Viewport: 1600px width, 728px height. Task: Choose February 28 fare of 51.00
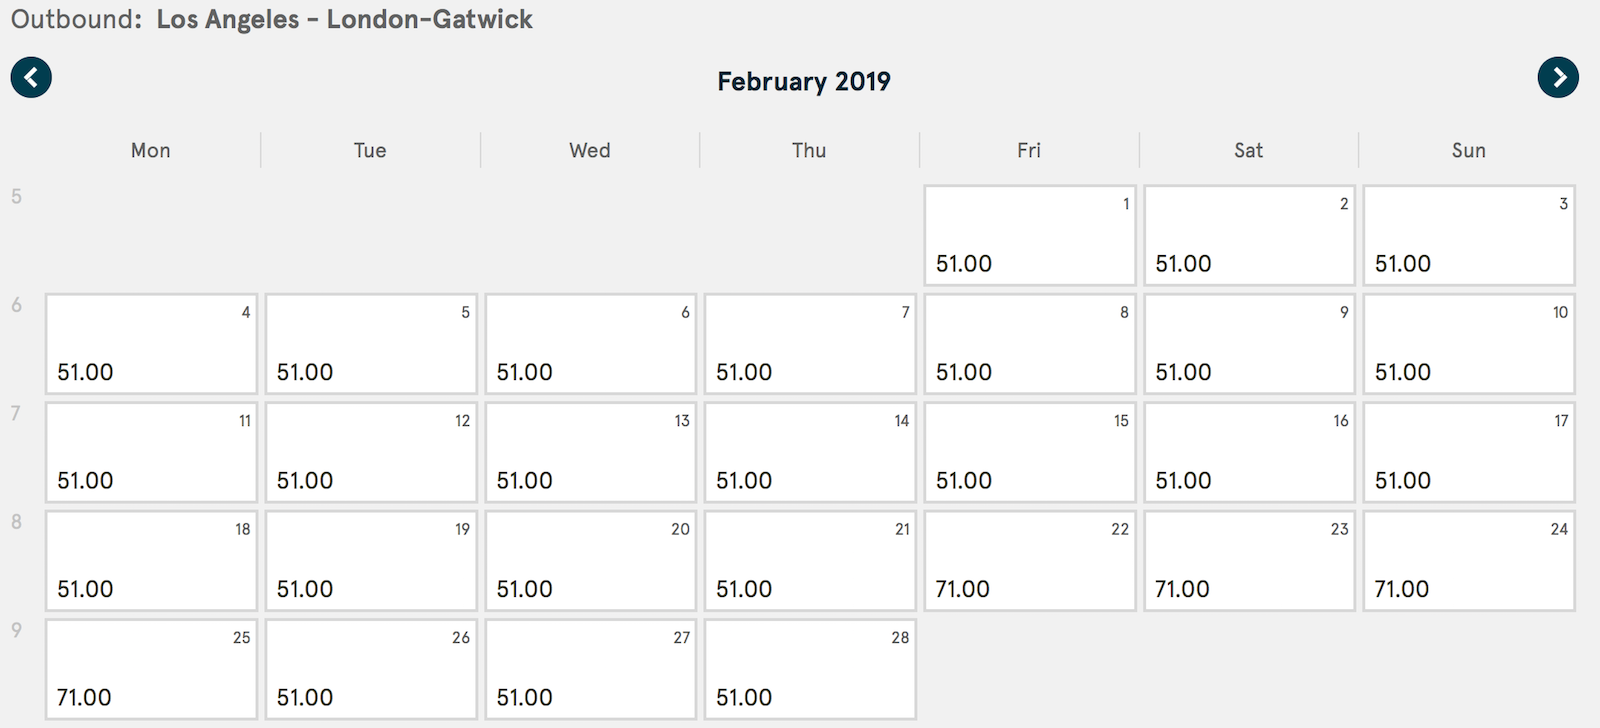click(x=810, y=669)
